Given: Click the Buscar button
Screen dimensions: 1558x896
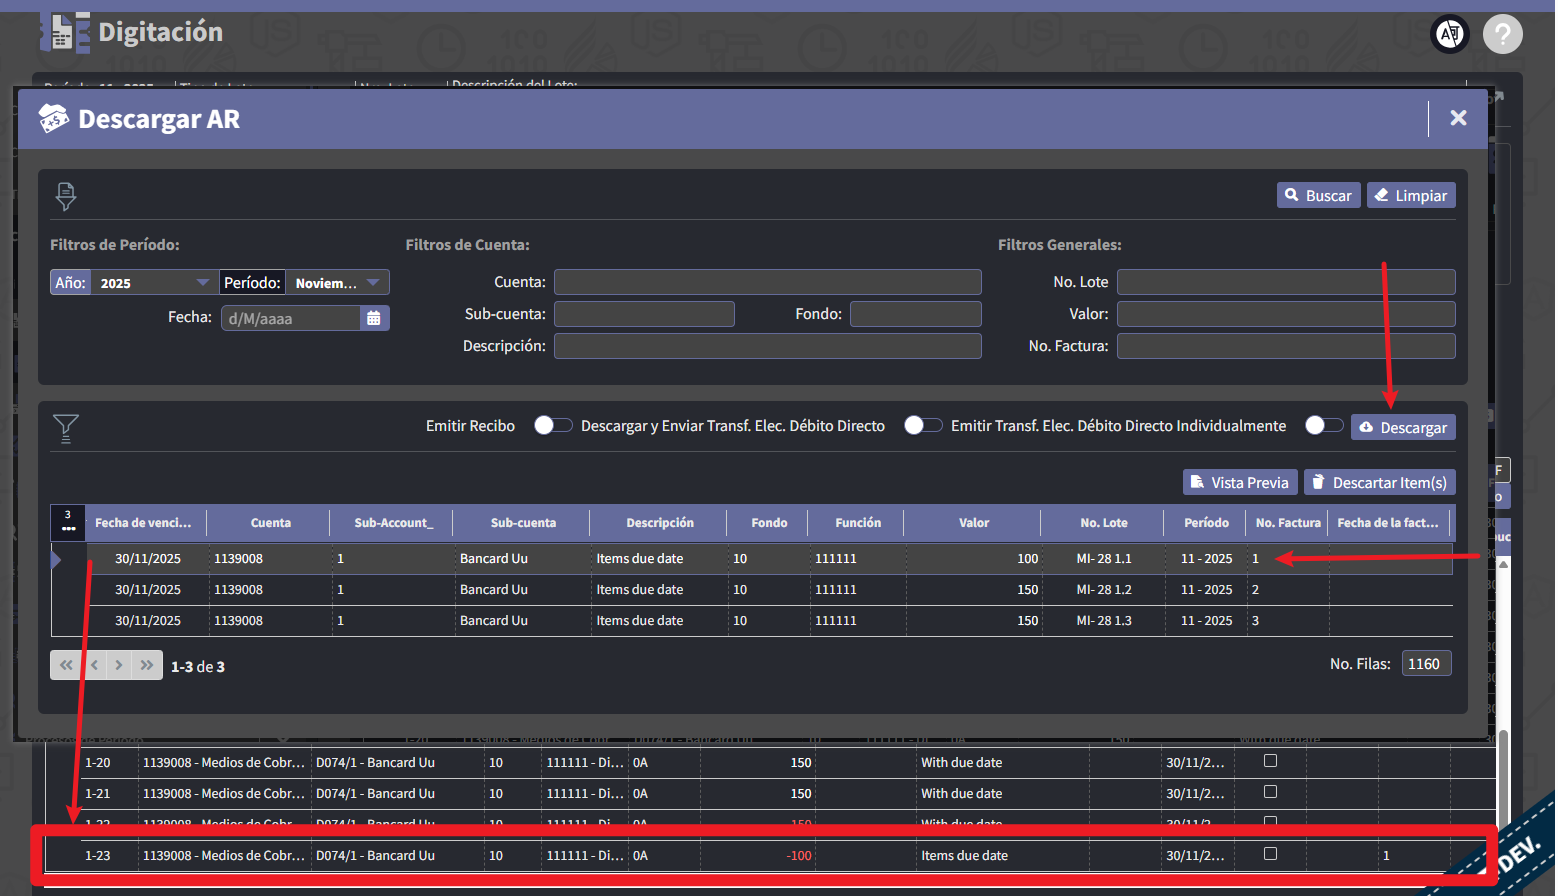Looking at the screenshot, I should click(1317, 196).
